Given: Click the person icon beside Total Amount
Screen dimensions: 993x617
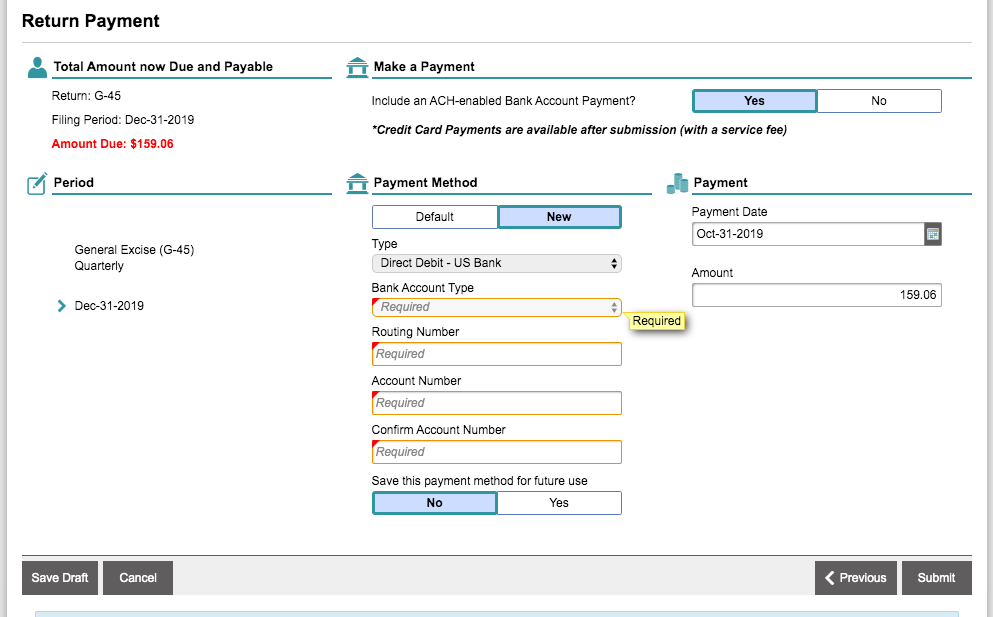Looking at the screenshot, I should click(x=37, y=67).
